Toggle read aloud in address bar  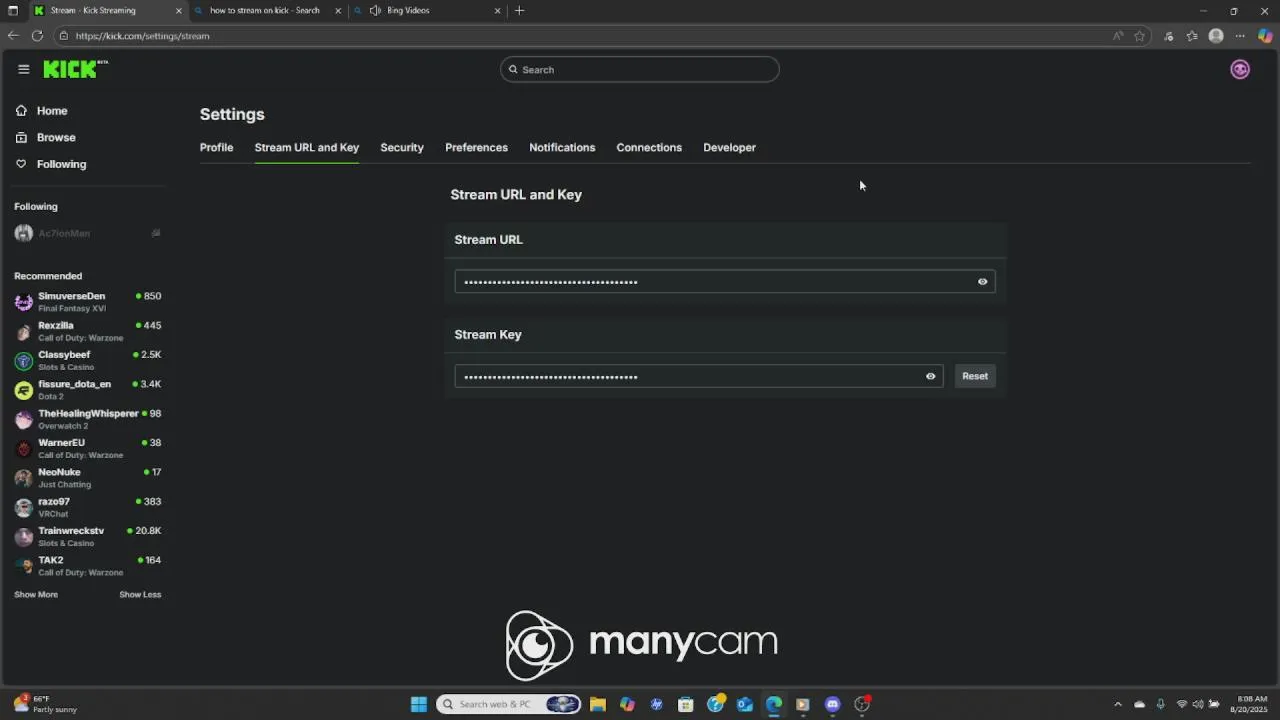(1118, 36)
